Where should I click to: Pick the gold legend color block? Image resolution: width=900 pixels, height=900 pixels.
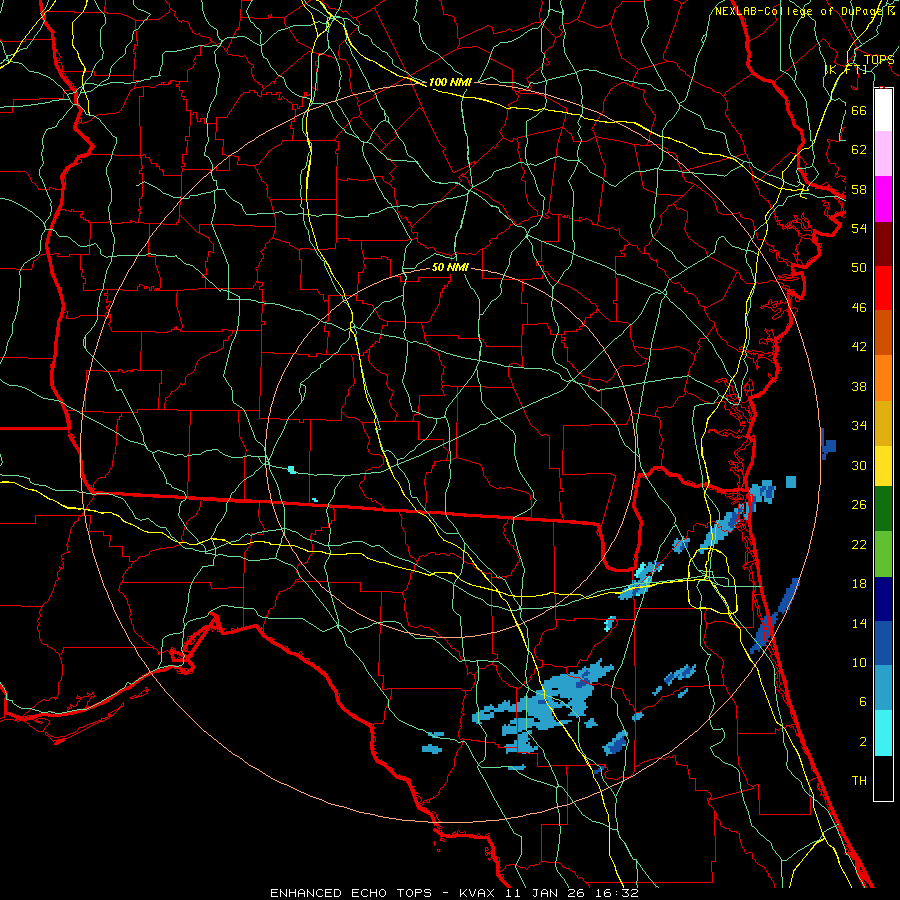coord(883,424)
